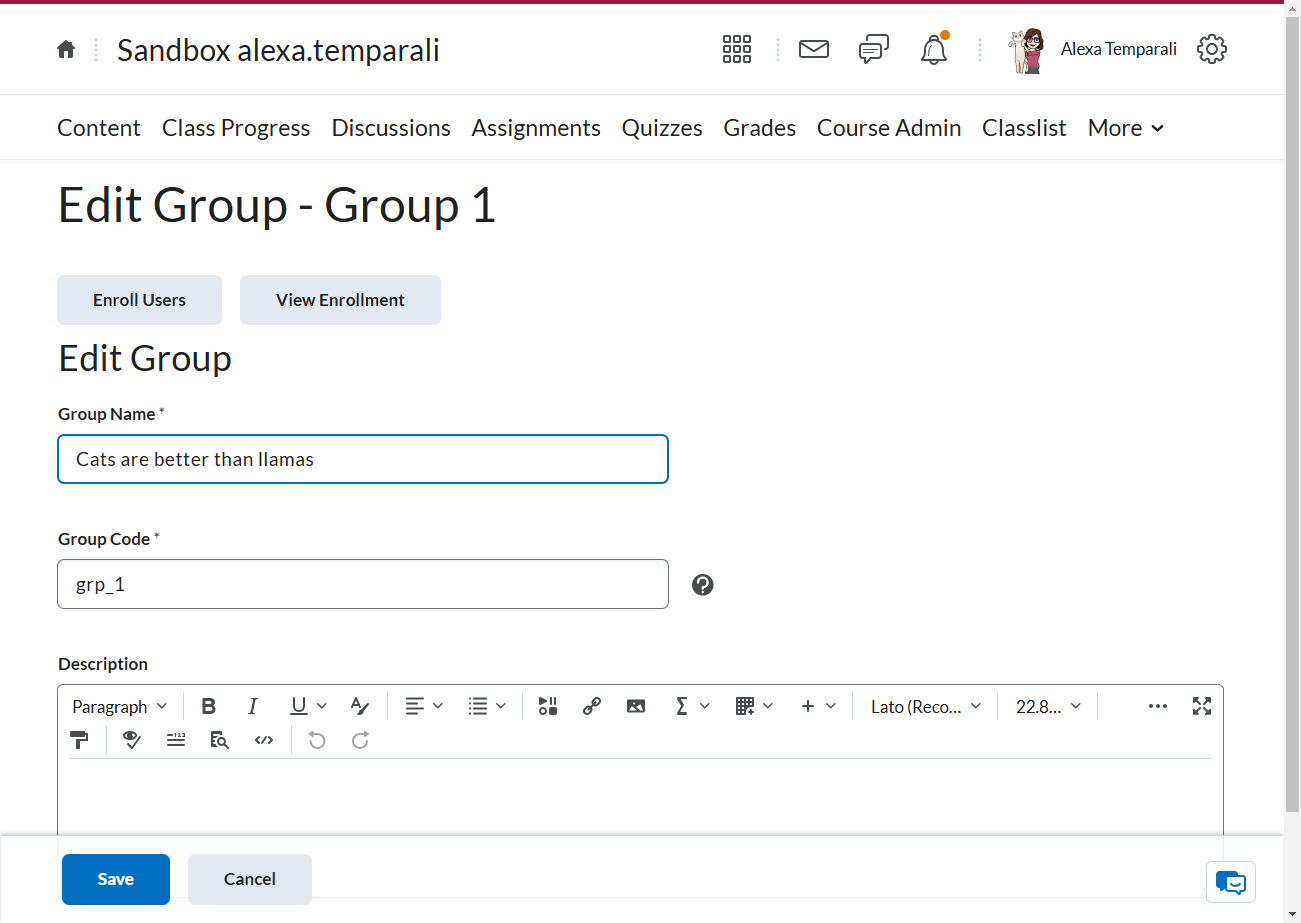Image resolution: width=1301 pixels, height=923 pixels.
Task: Run the accessibility checker
Action: click(131, 740)
